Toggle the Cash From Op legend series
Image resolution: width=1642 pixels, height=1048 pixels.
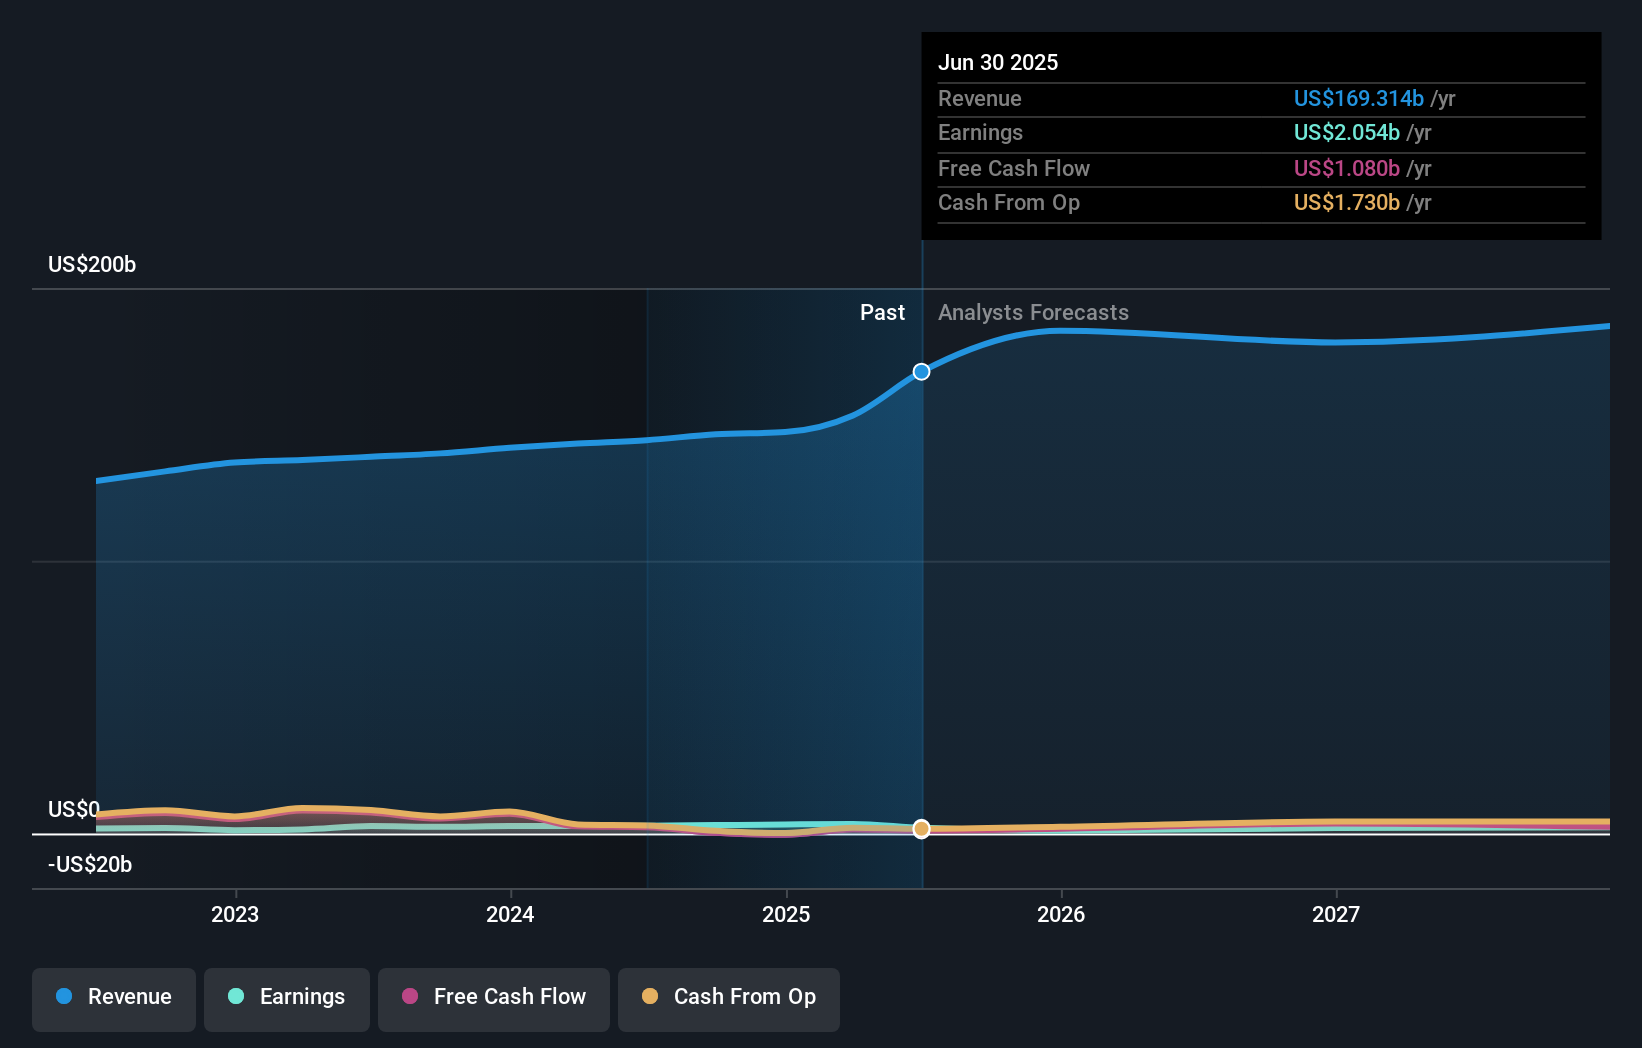click(729, 999)
